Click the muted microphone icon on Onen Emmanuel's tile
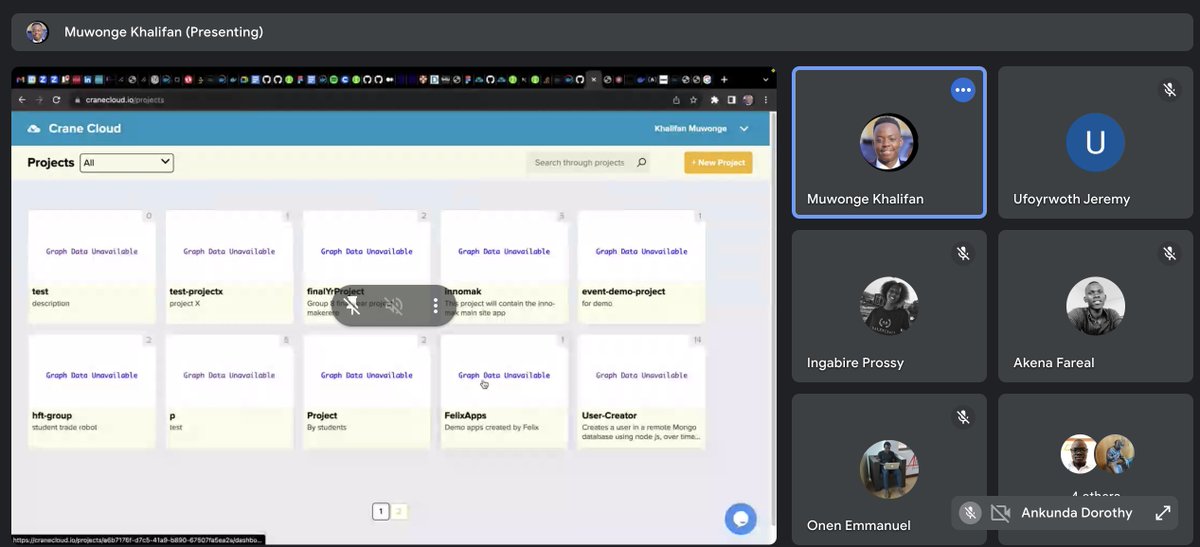This screenshot has height=547, width=1200. [x=963, y=417]
